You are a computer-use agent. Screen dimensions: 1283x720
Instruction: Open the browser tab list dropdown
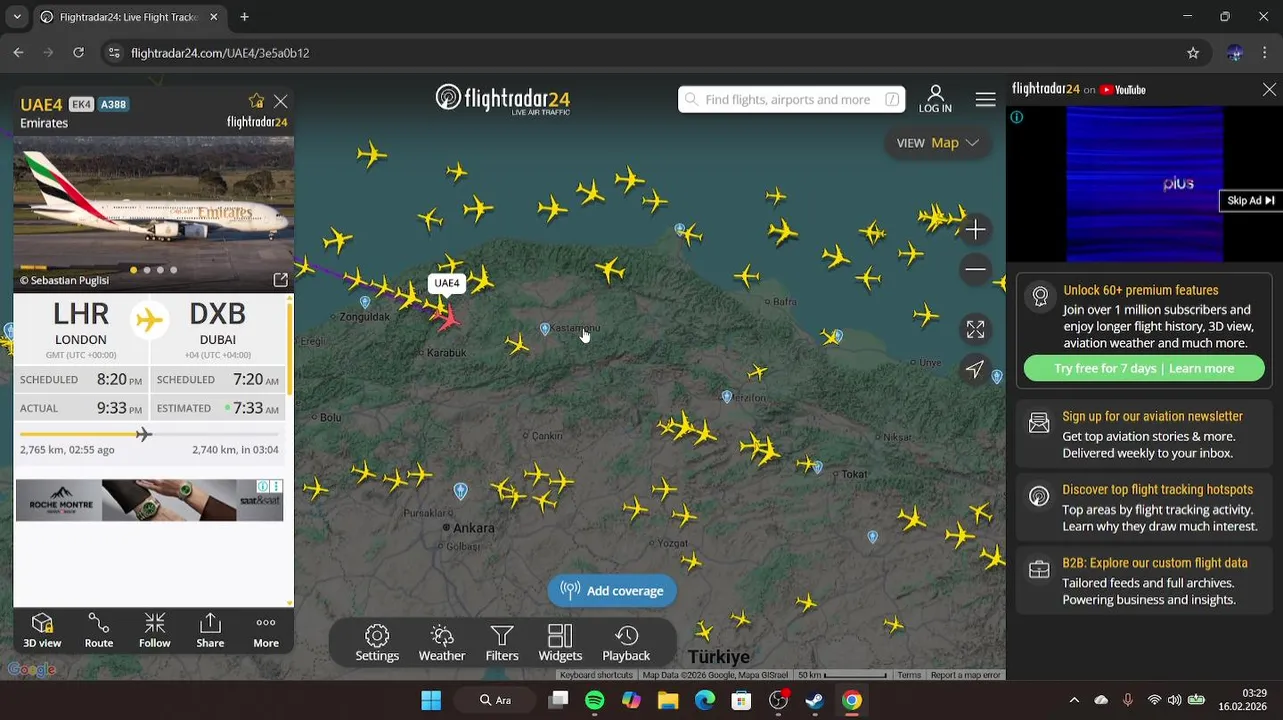pyautogui.click(x=17, y=17)
